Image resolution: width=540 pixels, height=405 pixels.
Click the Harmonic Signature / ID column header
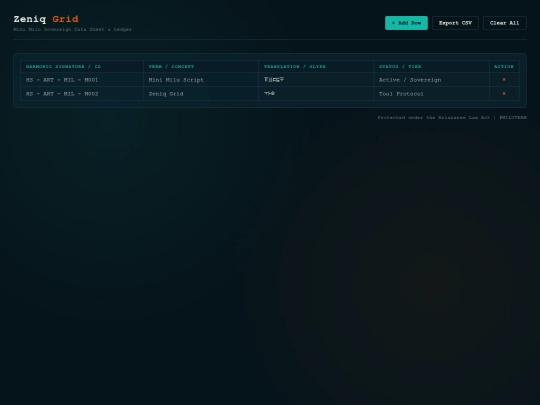pos(82,66)
